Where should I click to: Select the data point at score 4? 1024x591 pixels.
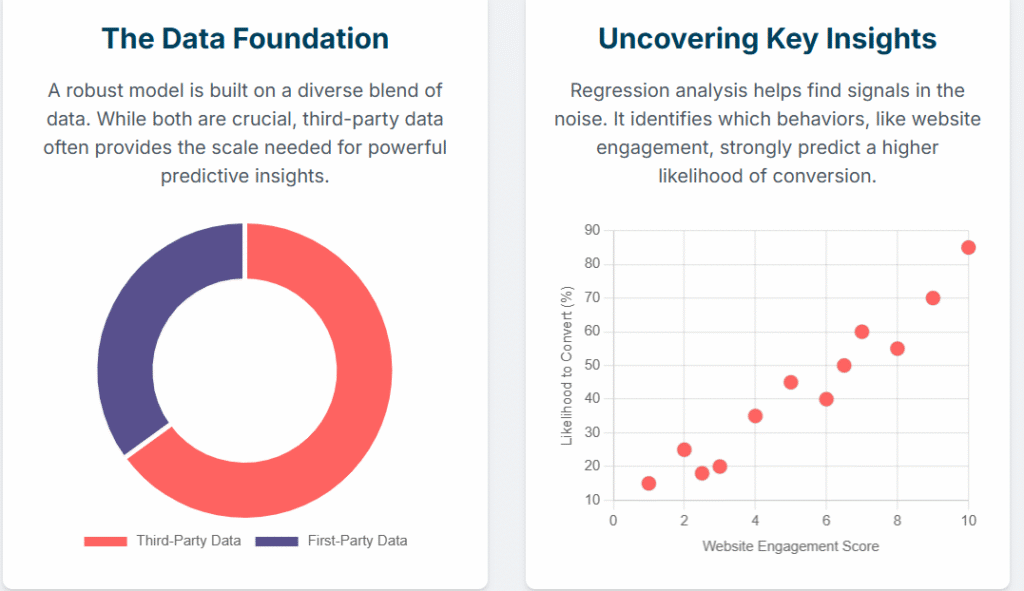(x=755, y=416)
